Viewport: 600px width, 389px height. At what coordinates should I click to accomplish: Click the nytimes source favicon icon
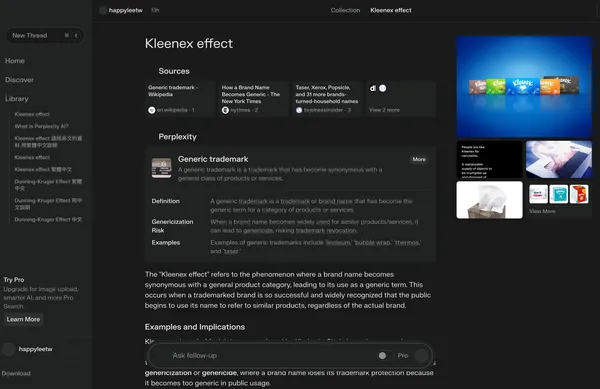[x=225, y=110]
